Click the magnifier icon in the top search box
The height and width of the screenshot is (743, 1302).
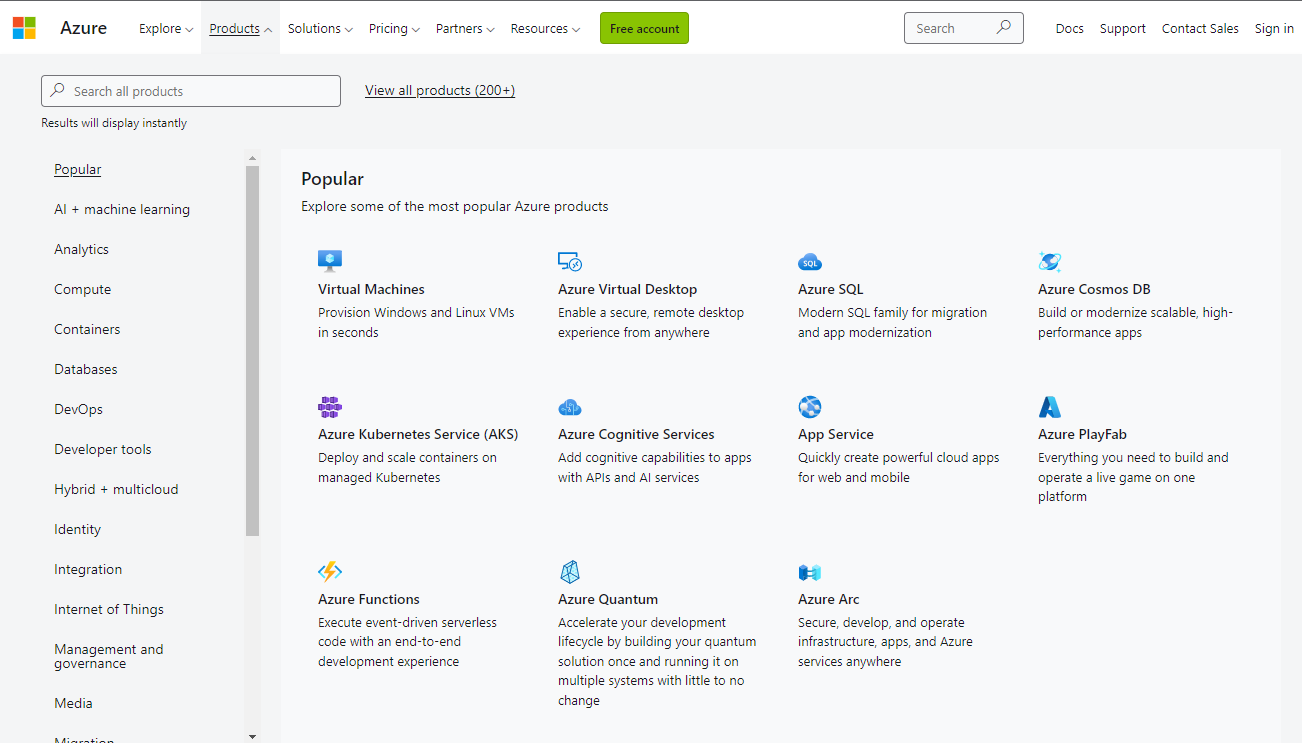[1004, 28]
